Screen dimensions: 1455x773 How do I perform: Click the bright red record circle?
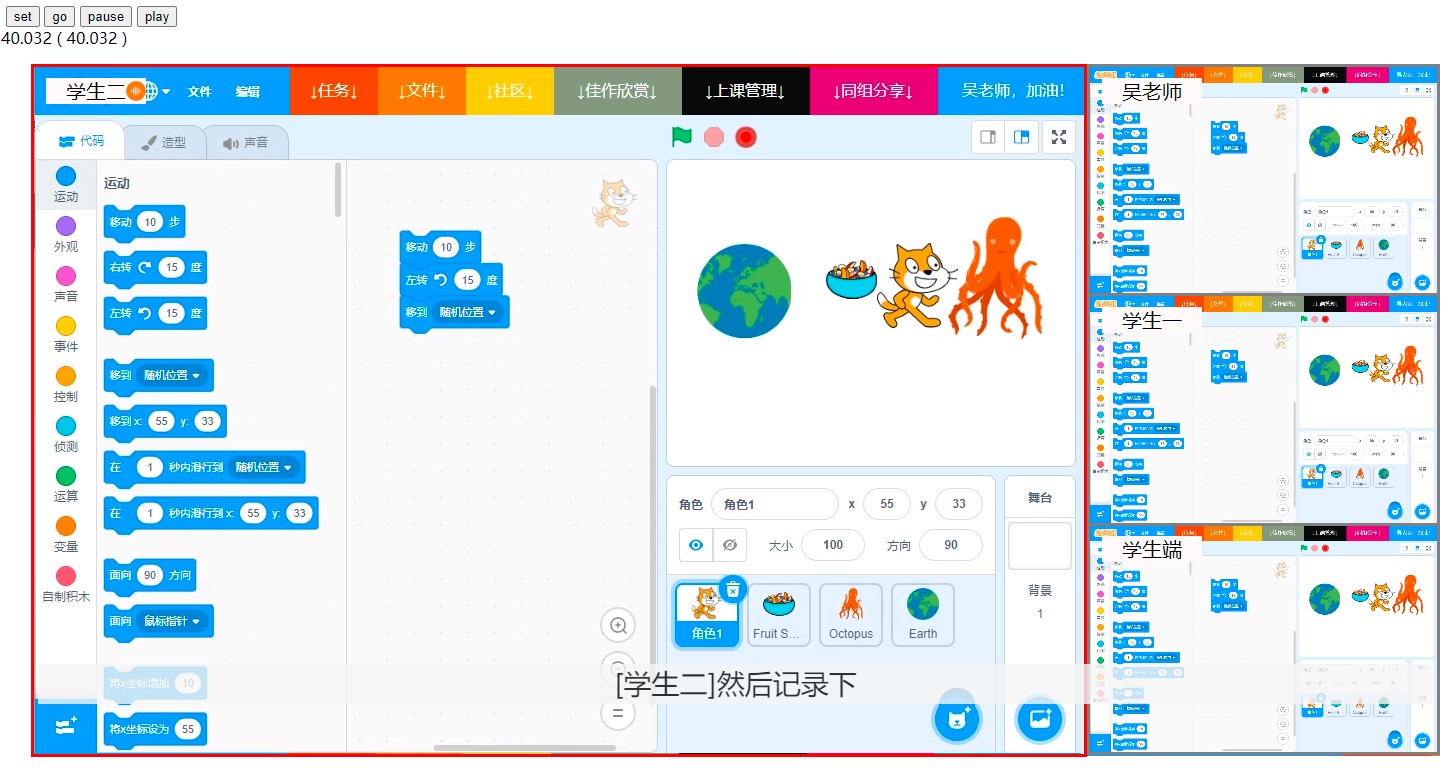(745, 137)
